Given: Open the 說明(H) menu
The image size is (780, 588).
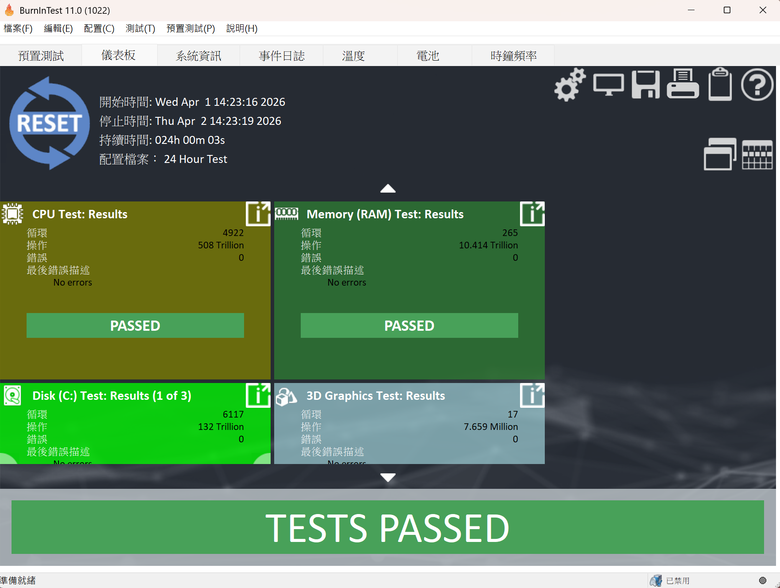Looking at the screenshot, I should pos(242,28).
